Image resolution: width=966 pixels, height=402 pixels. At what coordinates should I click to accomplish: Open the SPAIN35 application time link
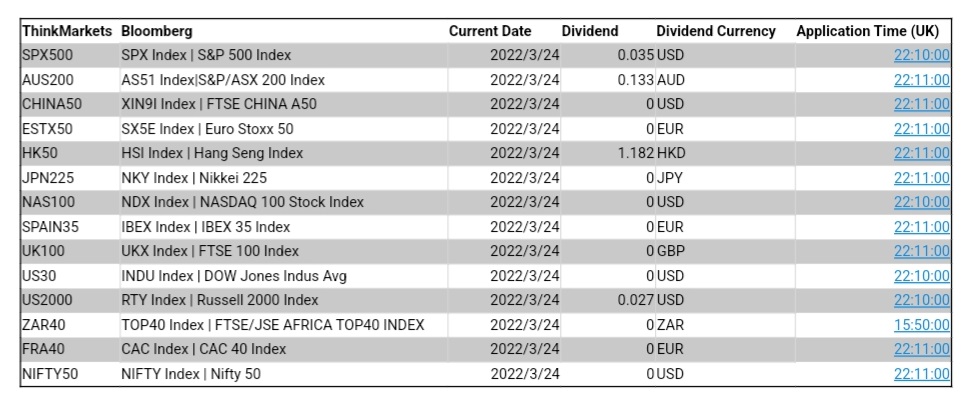pos(921,227)
